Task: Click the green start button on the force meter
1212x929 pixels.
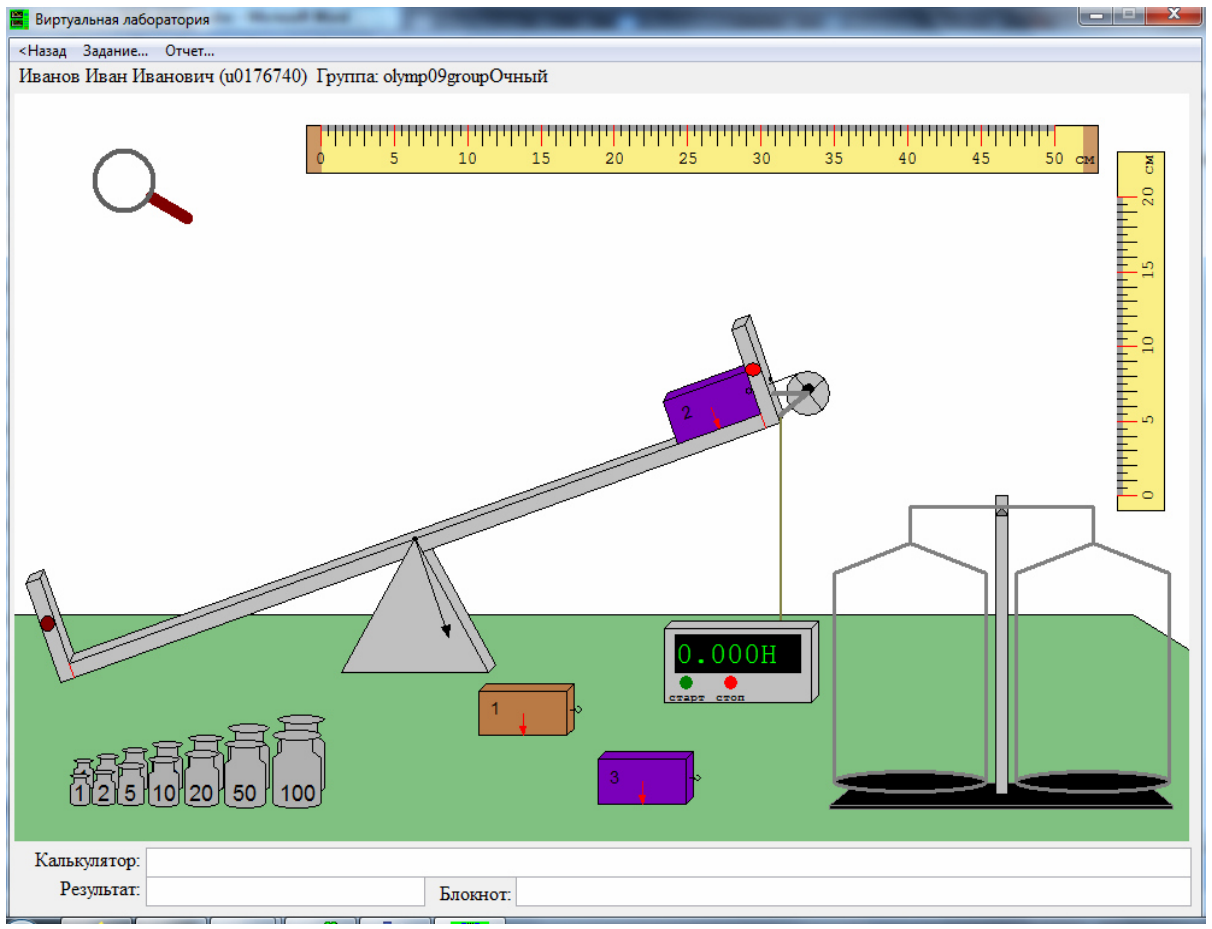Action: (x=686, y=682)
